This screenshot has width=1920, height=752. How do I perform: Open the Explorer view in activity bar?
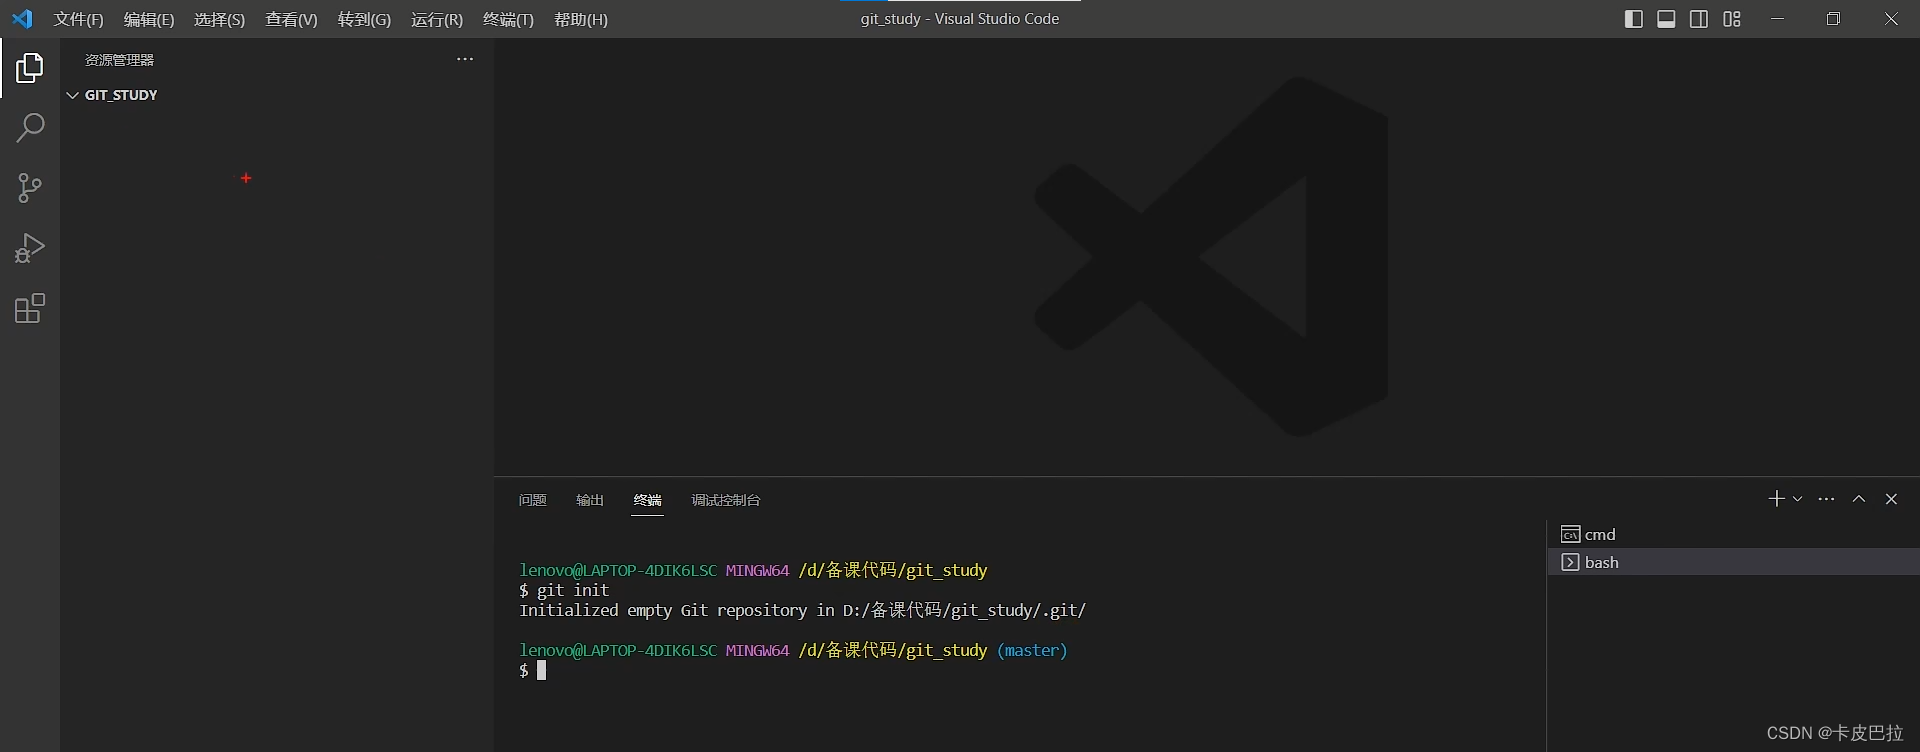click(30, 68)
